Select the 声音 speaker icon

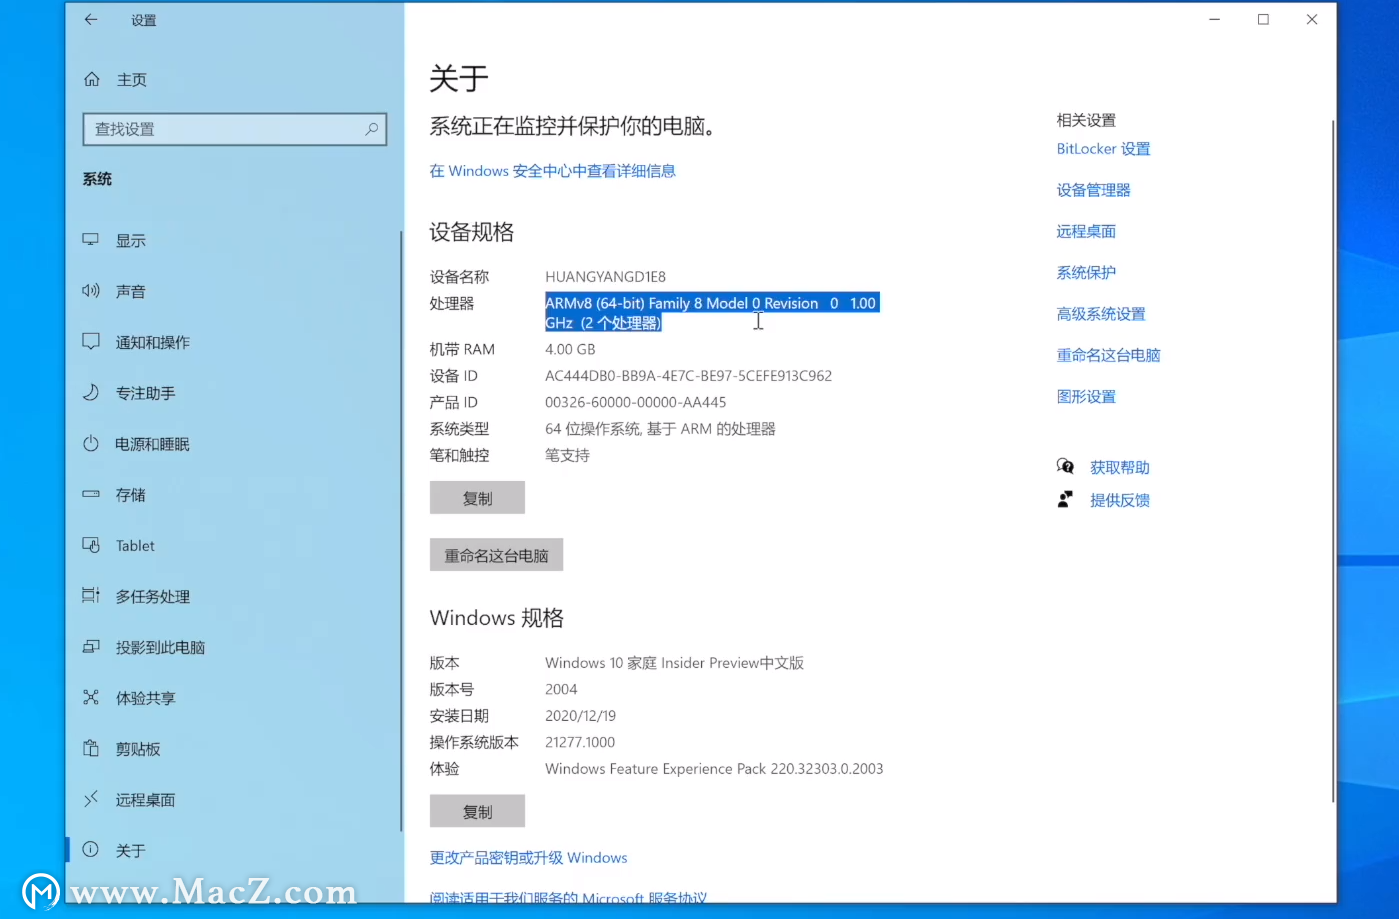coord(91,291)
